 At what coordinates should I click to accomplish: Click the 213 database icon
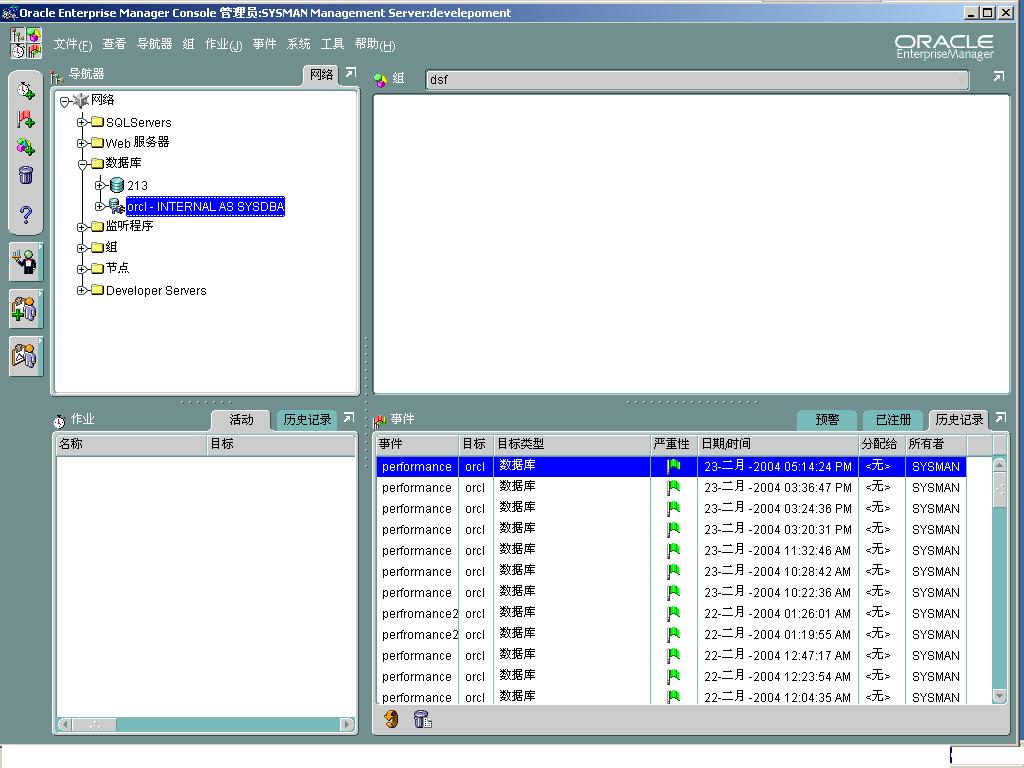(x=117, y=185)
